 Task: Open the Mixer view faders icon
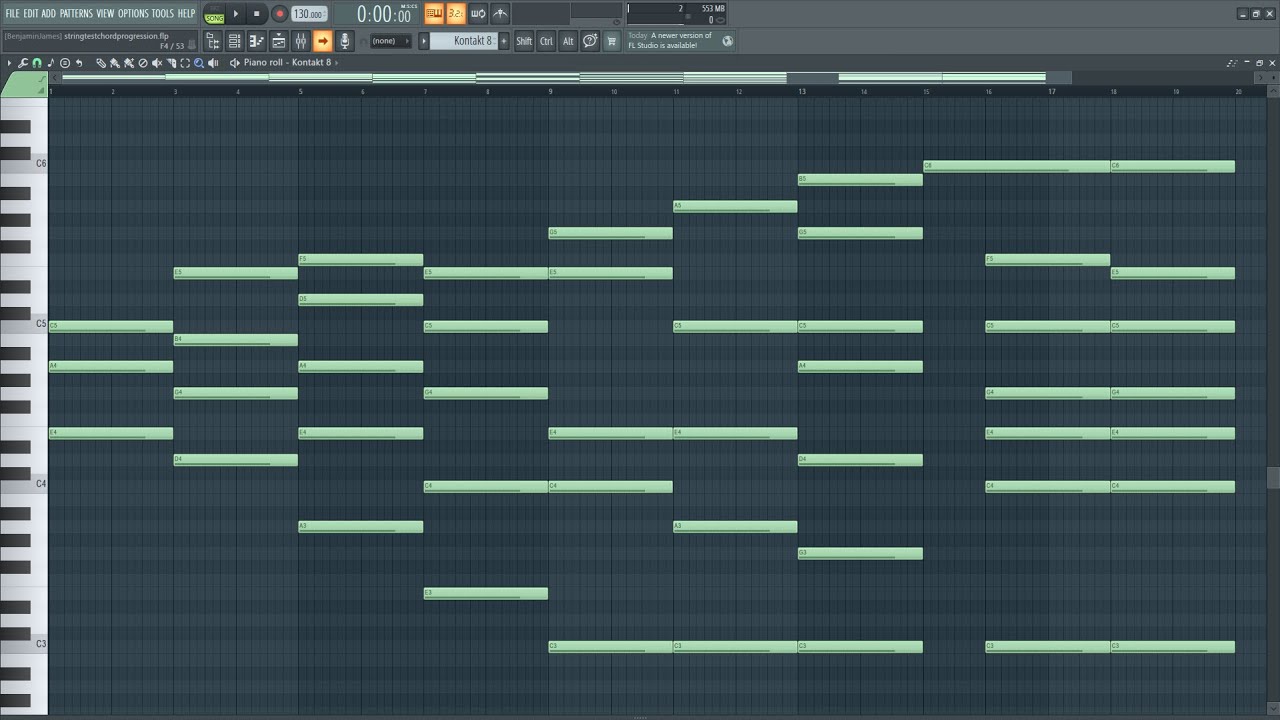(x=300, y=41)
